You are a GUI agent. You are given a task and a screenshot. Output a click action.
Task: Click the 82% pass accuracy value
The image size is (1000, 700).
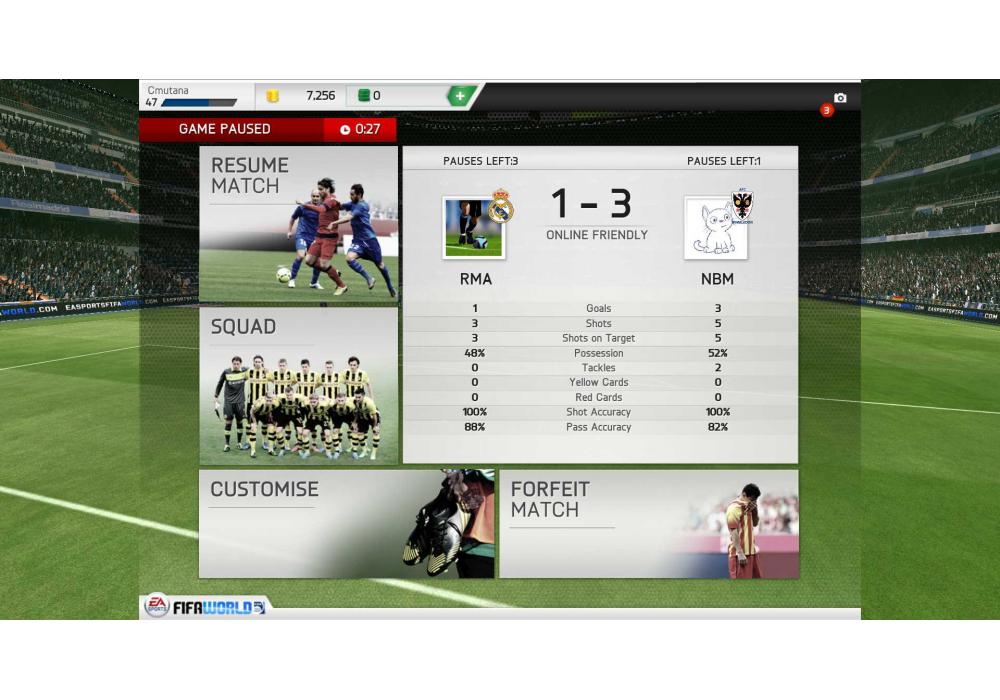717,427
